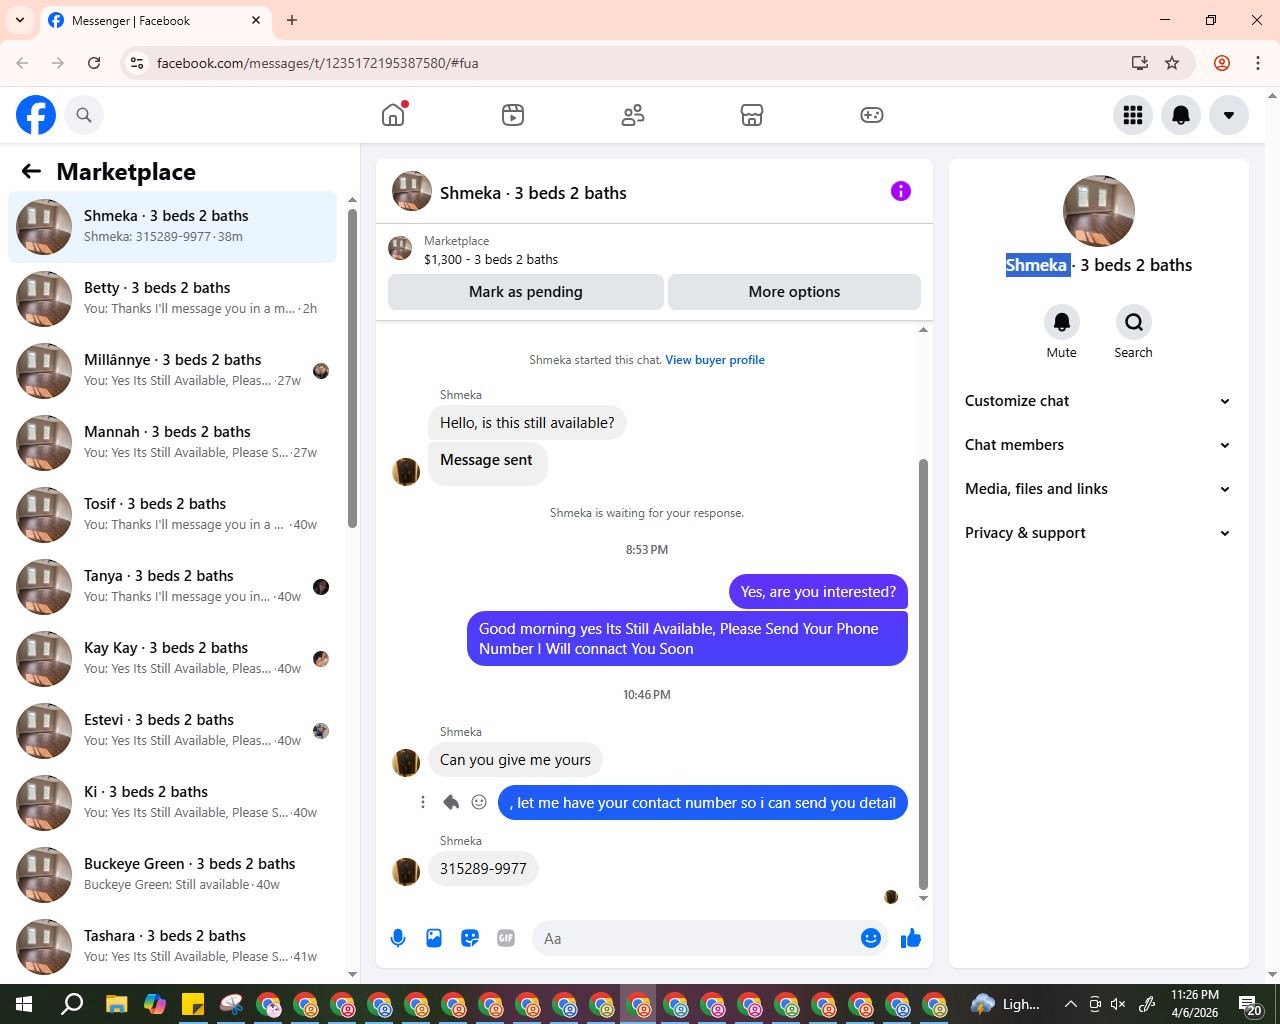Open Millânnye's 3 beds 2 baths chat
Image resolution: width=1280 pixels, height=1024 pixels.
(172, 371)
